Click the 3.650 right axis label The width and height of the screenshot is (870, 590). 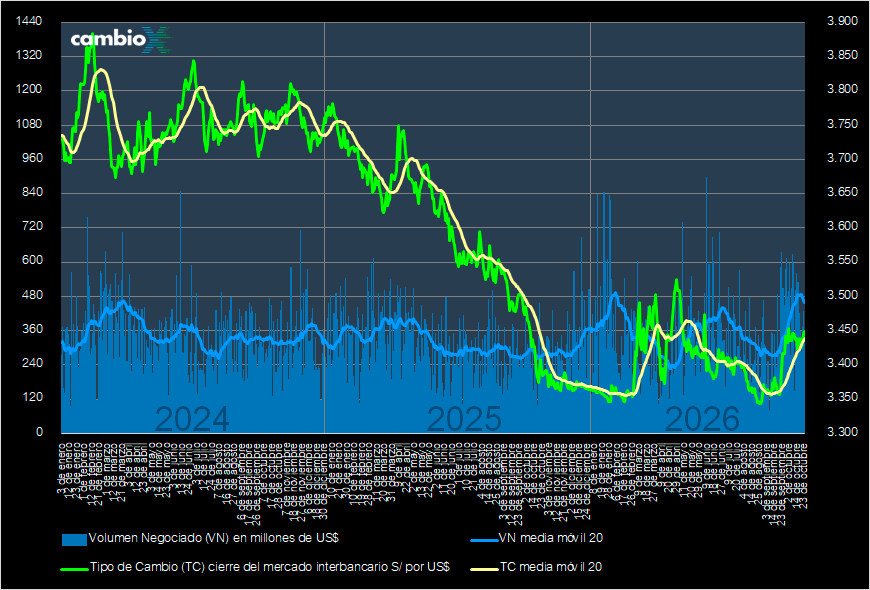(842, 193)
